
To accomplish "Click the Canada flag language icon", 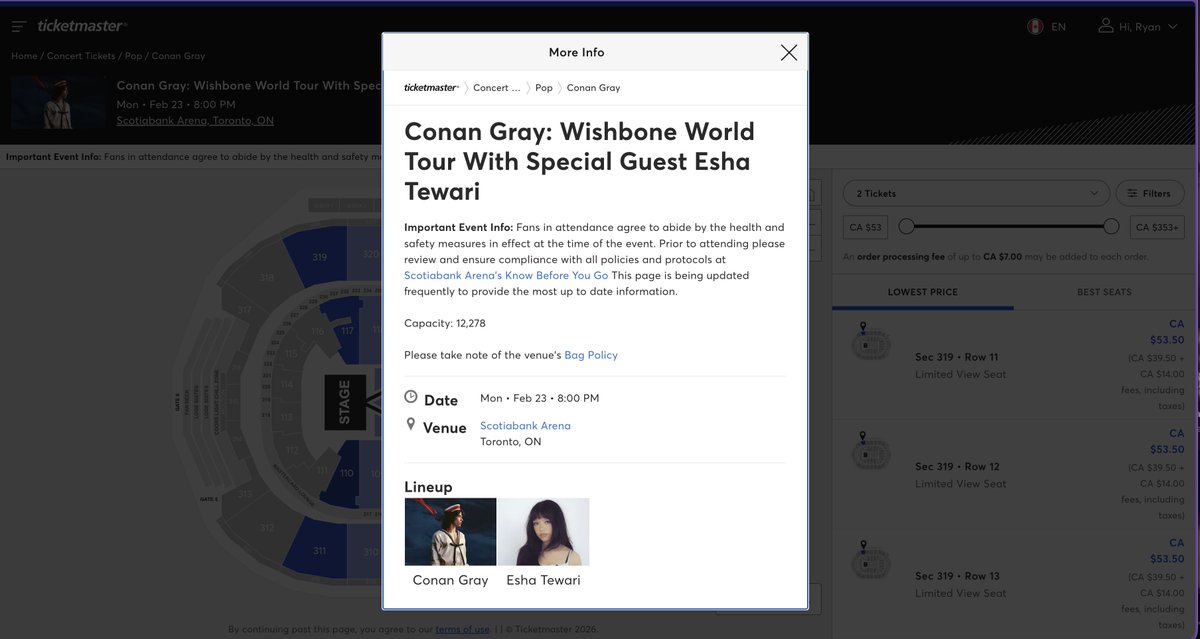I will pyautogui.click(x=1036, y=27).
